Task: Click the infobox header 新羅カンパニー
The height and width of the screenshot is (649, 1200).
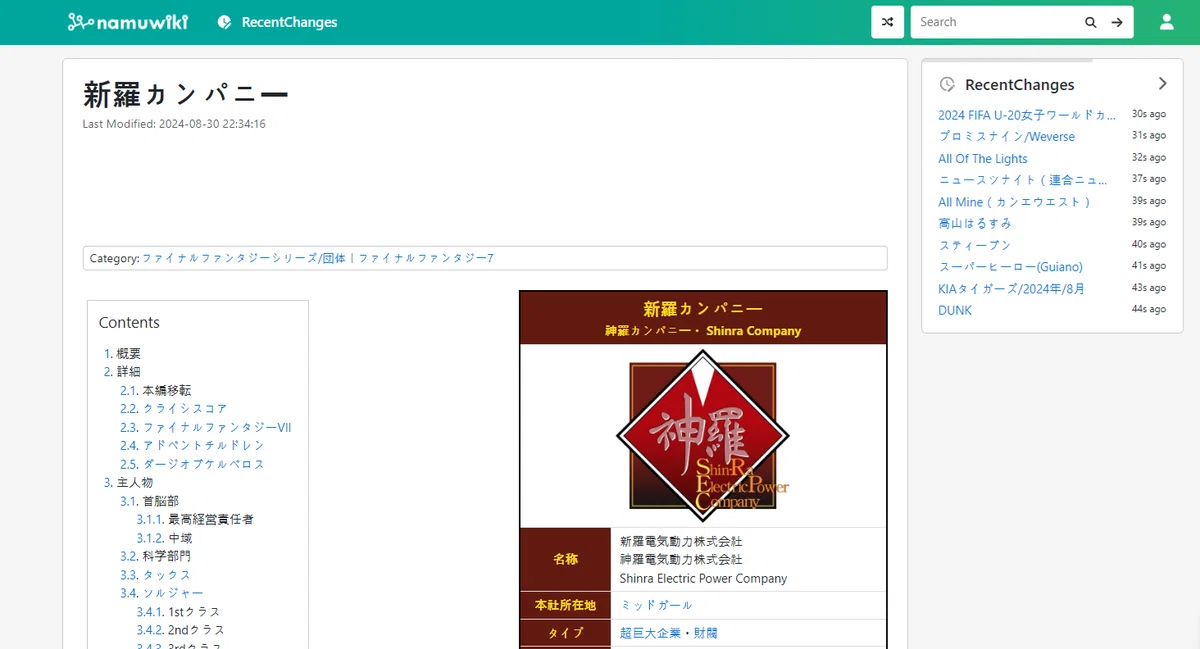Action: coord(703,308)
